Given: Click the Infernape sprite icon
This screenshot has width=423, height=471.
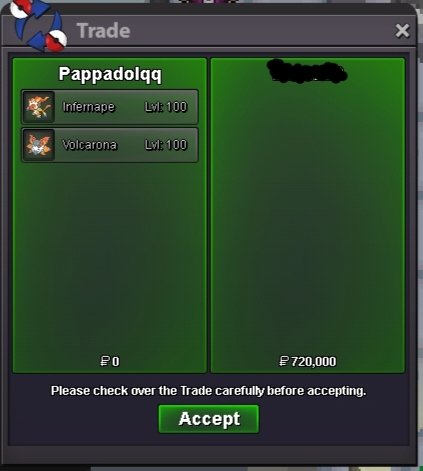Looking at the screenshot, I should 38,107.
